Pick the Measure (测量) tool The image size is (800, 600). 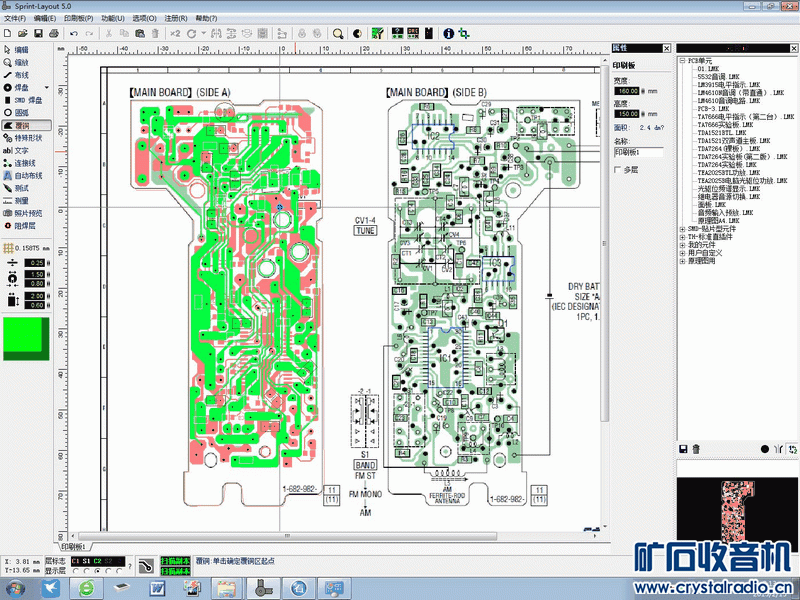(21, 200)
